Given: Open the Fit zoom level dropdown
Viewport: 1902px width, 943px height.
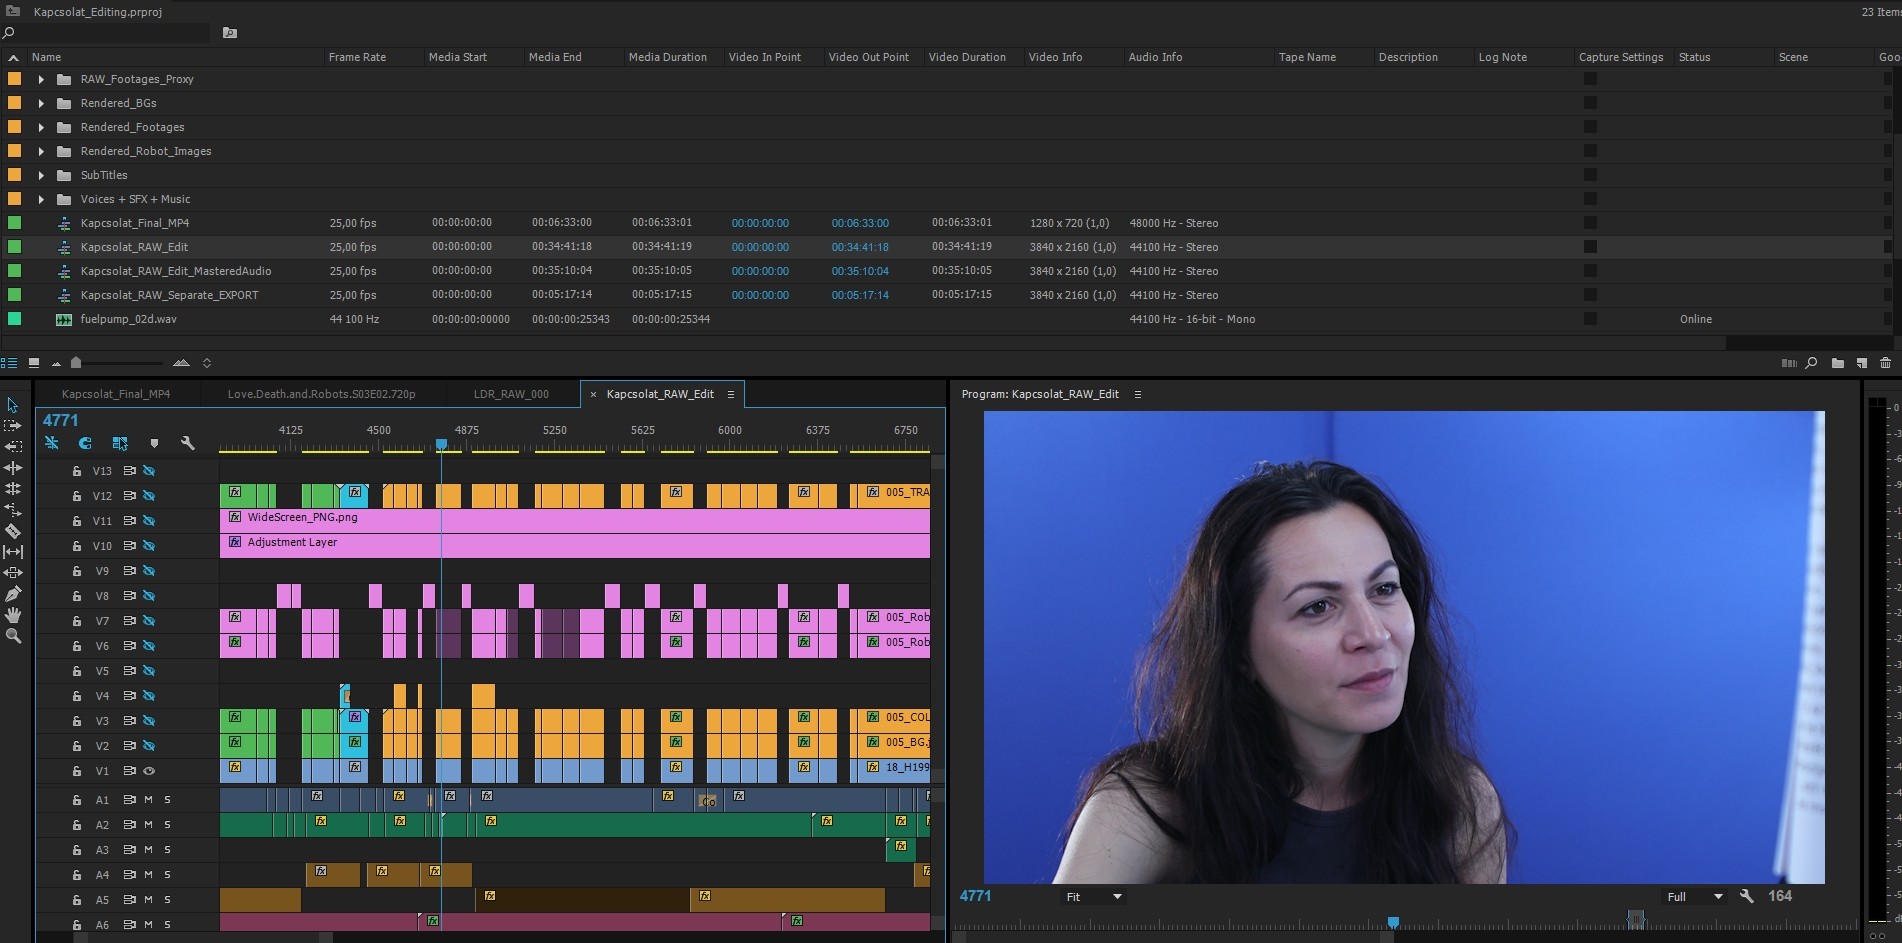Looking at the screenshot, I should (x=1094, y=897).
